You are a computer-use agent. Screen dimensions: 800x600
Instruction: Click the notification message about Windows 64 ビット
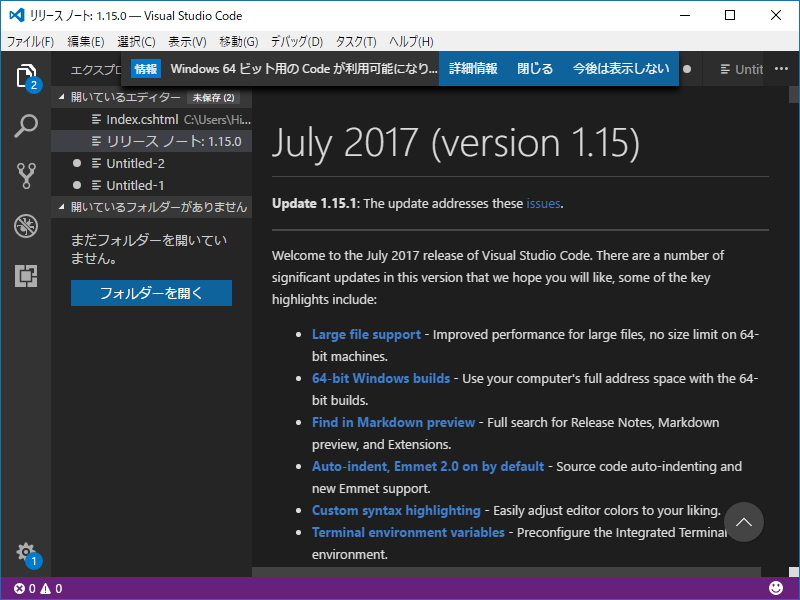[304, 68]
